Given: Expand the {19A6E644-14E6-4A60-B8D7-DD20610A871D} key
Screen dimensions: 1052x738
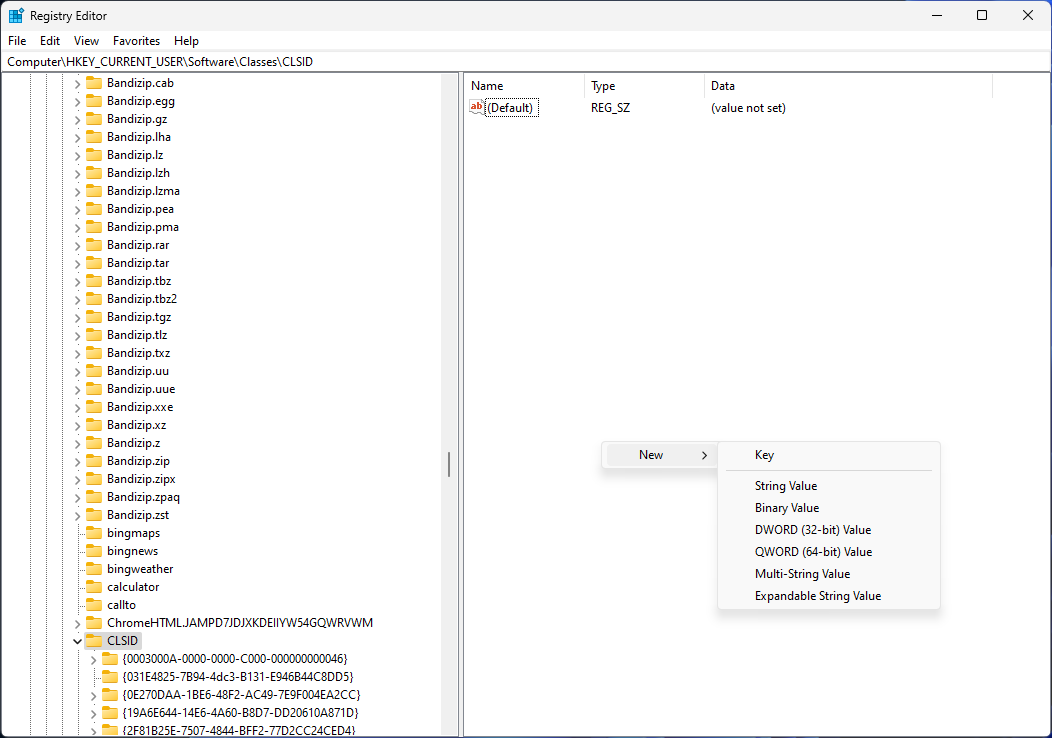Looking at the screenshot, I should pyautogui.click(x=93, y=714).
